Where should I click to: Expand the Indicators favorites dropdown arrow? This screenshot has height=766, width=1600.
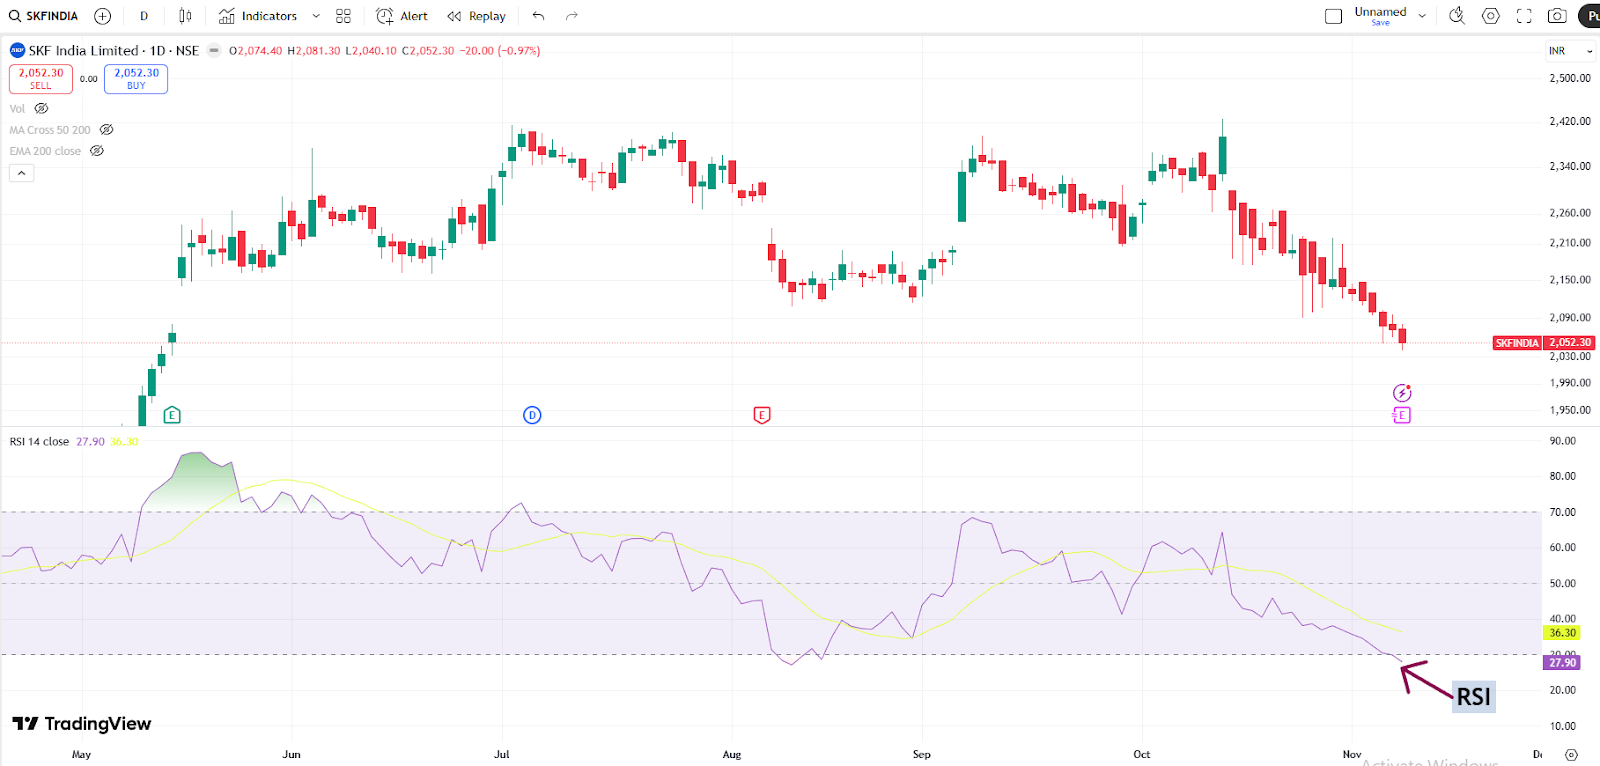pyautogui.click(x=316, y=16)
